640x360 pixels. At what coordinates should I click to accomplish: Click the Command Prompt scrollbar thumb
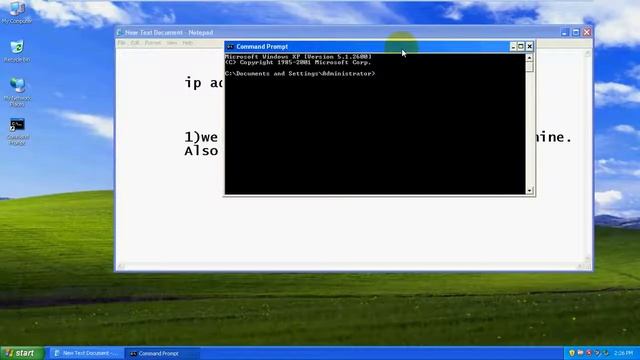point(529,67)
